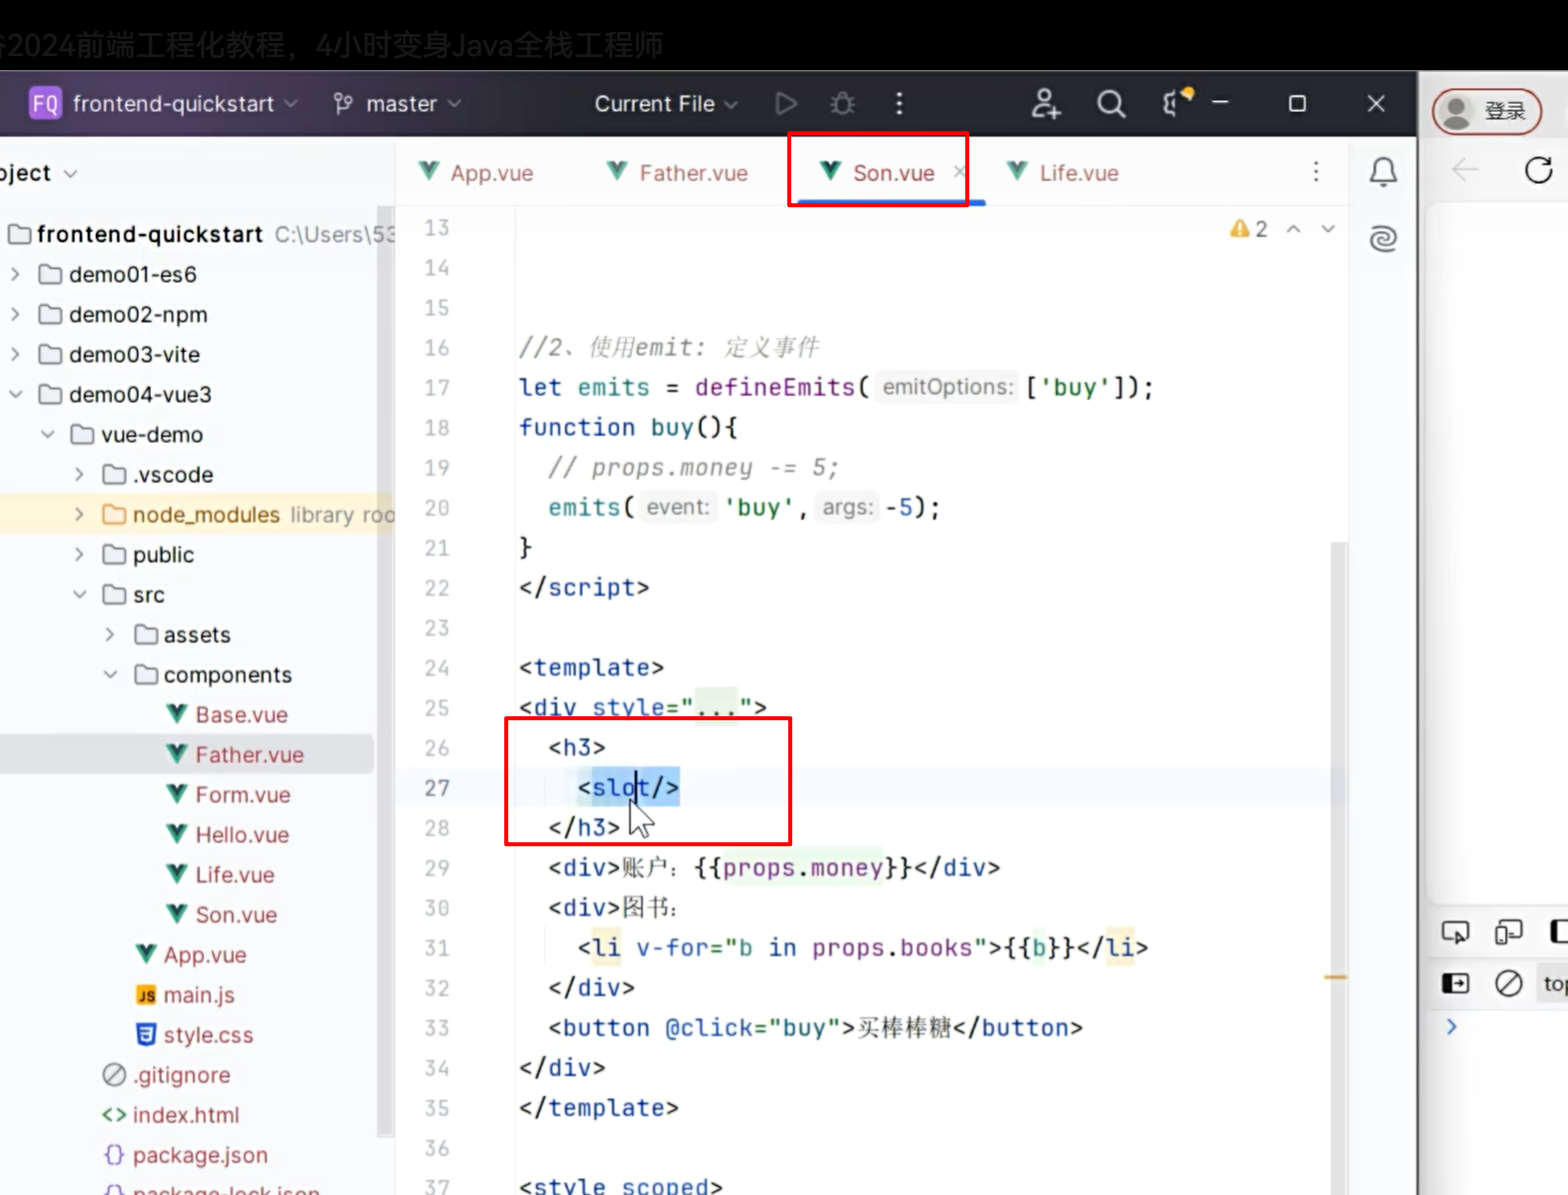This screenshot has width=1568, height=1195.
Task: Click the DevTools console prompt chevron
Action: click(x=1451, y=1027)
